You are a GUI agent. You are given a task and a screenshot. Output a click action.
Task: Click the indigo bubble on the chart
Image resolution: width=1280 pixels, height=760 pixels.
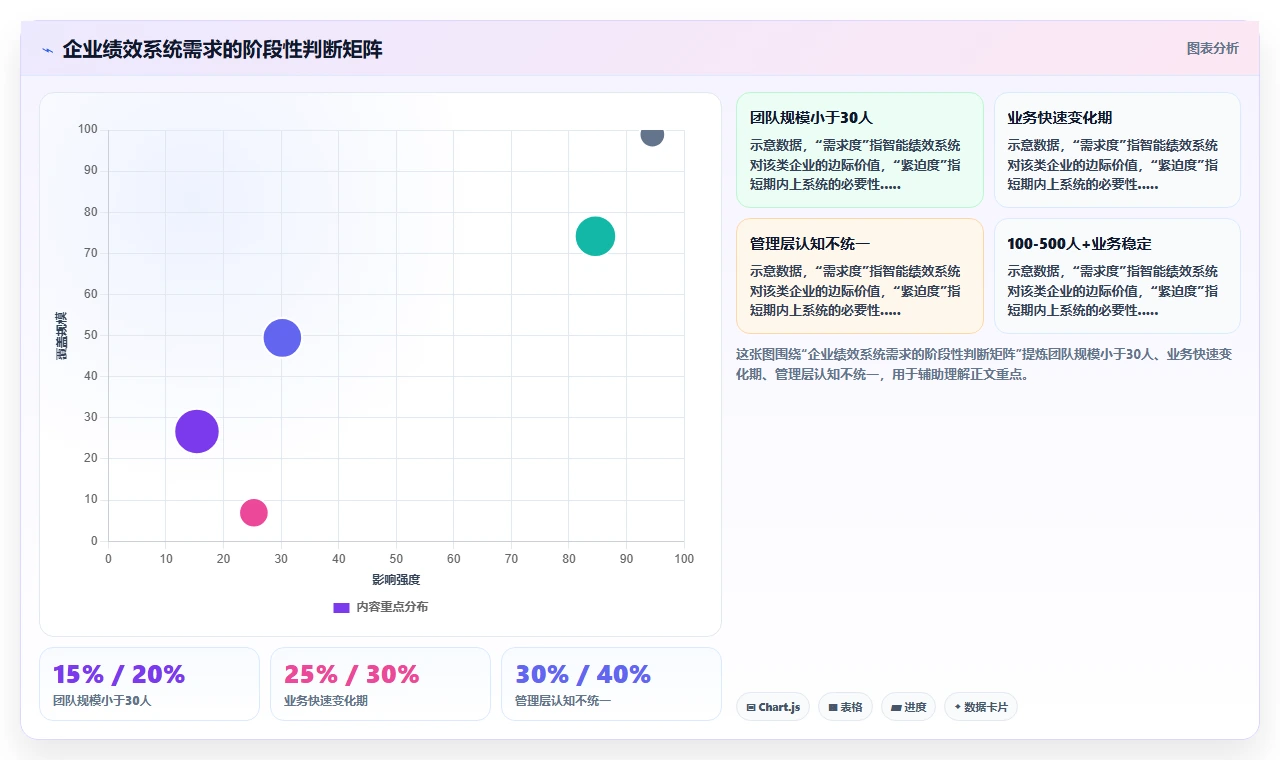click(x=282, y=338)
